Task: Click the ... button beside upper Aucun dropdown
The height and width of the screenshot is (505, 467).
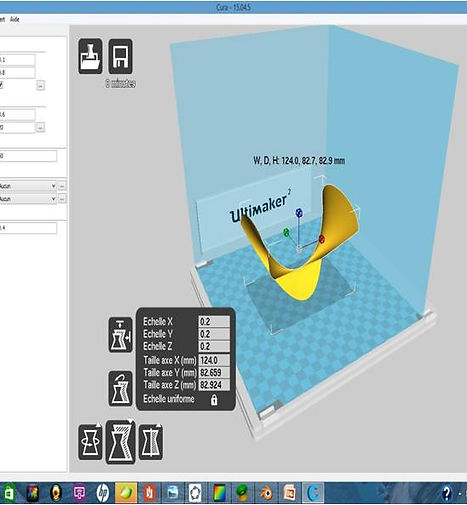Action: pyautogui.click(x=62, y=186)
